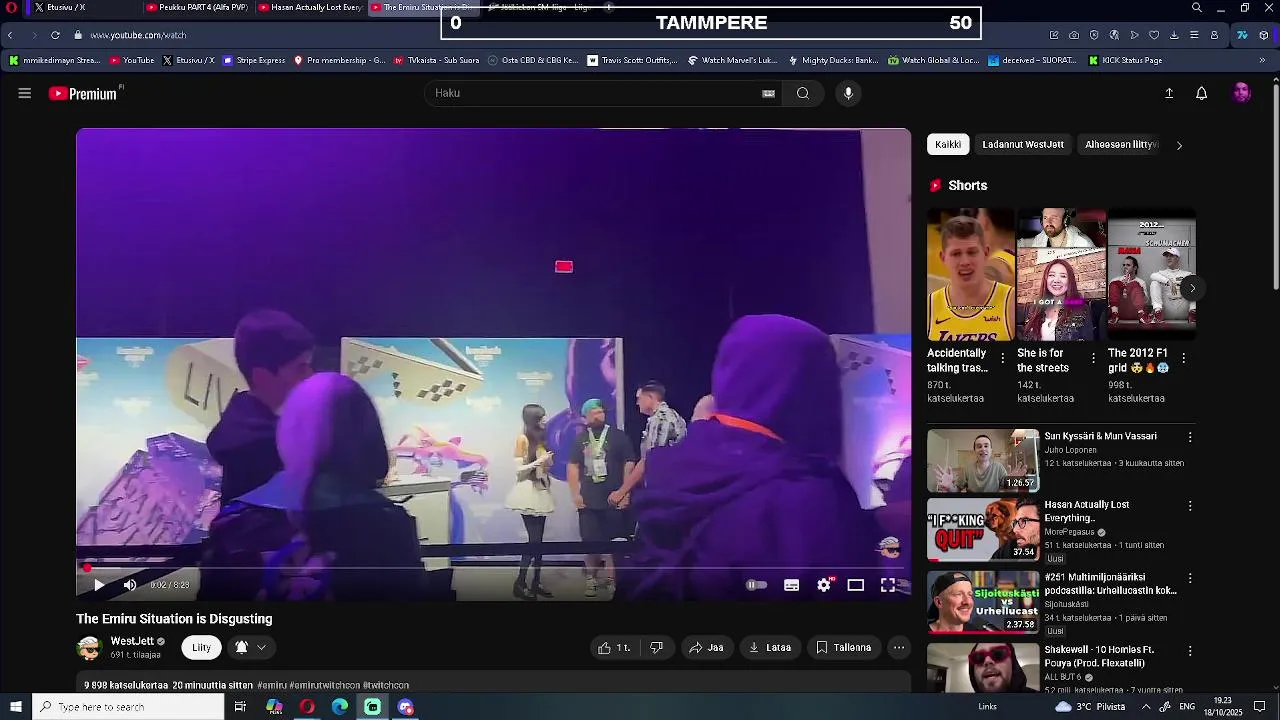Show more Shorts with the next arrow
1280x720 pixels.
(x=1191, y=288)
